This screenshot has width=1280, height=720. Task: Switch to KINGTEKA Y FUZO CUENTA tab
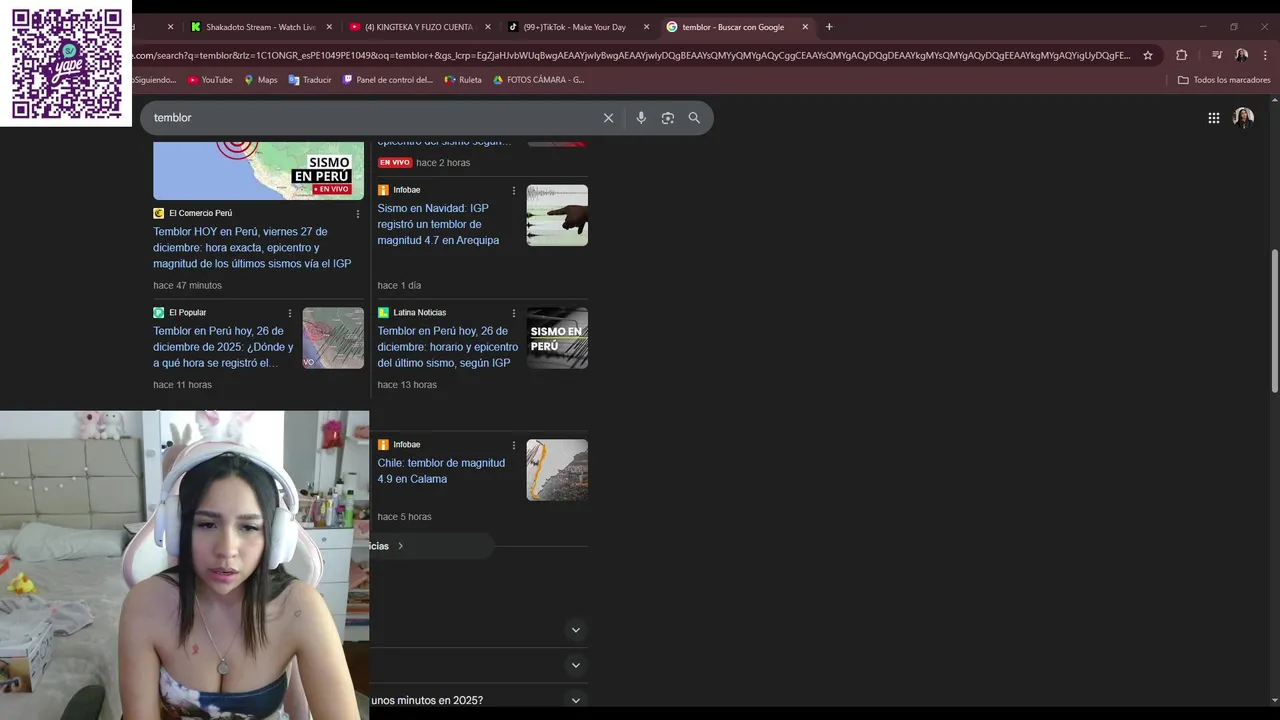418,27
